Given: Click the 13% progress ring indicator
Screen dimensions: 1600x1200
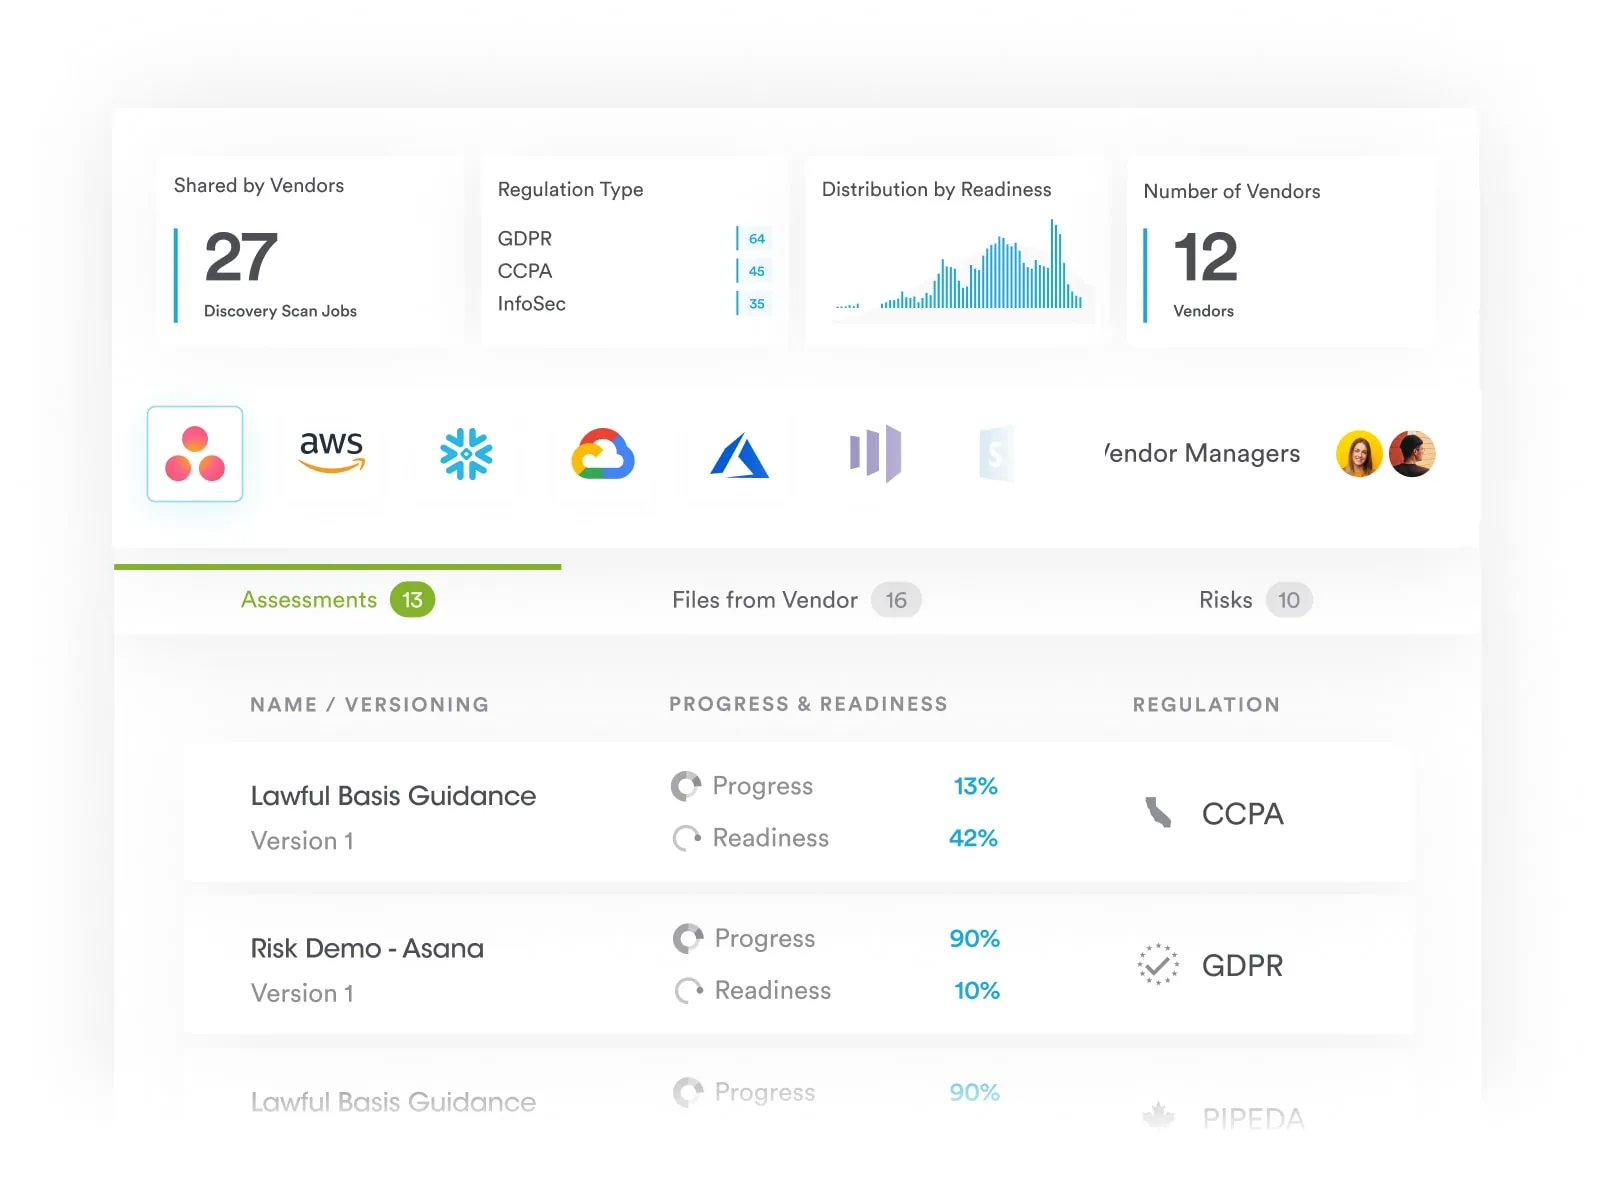Looking at the screenshot, I should (686, 786).
